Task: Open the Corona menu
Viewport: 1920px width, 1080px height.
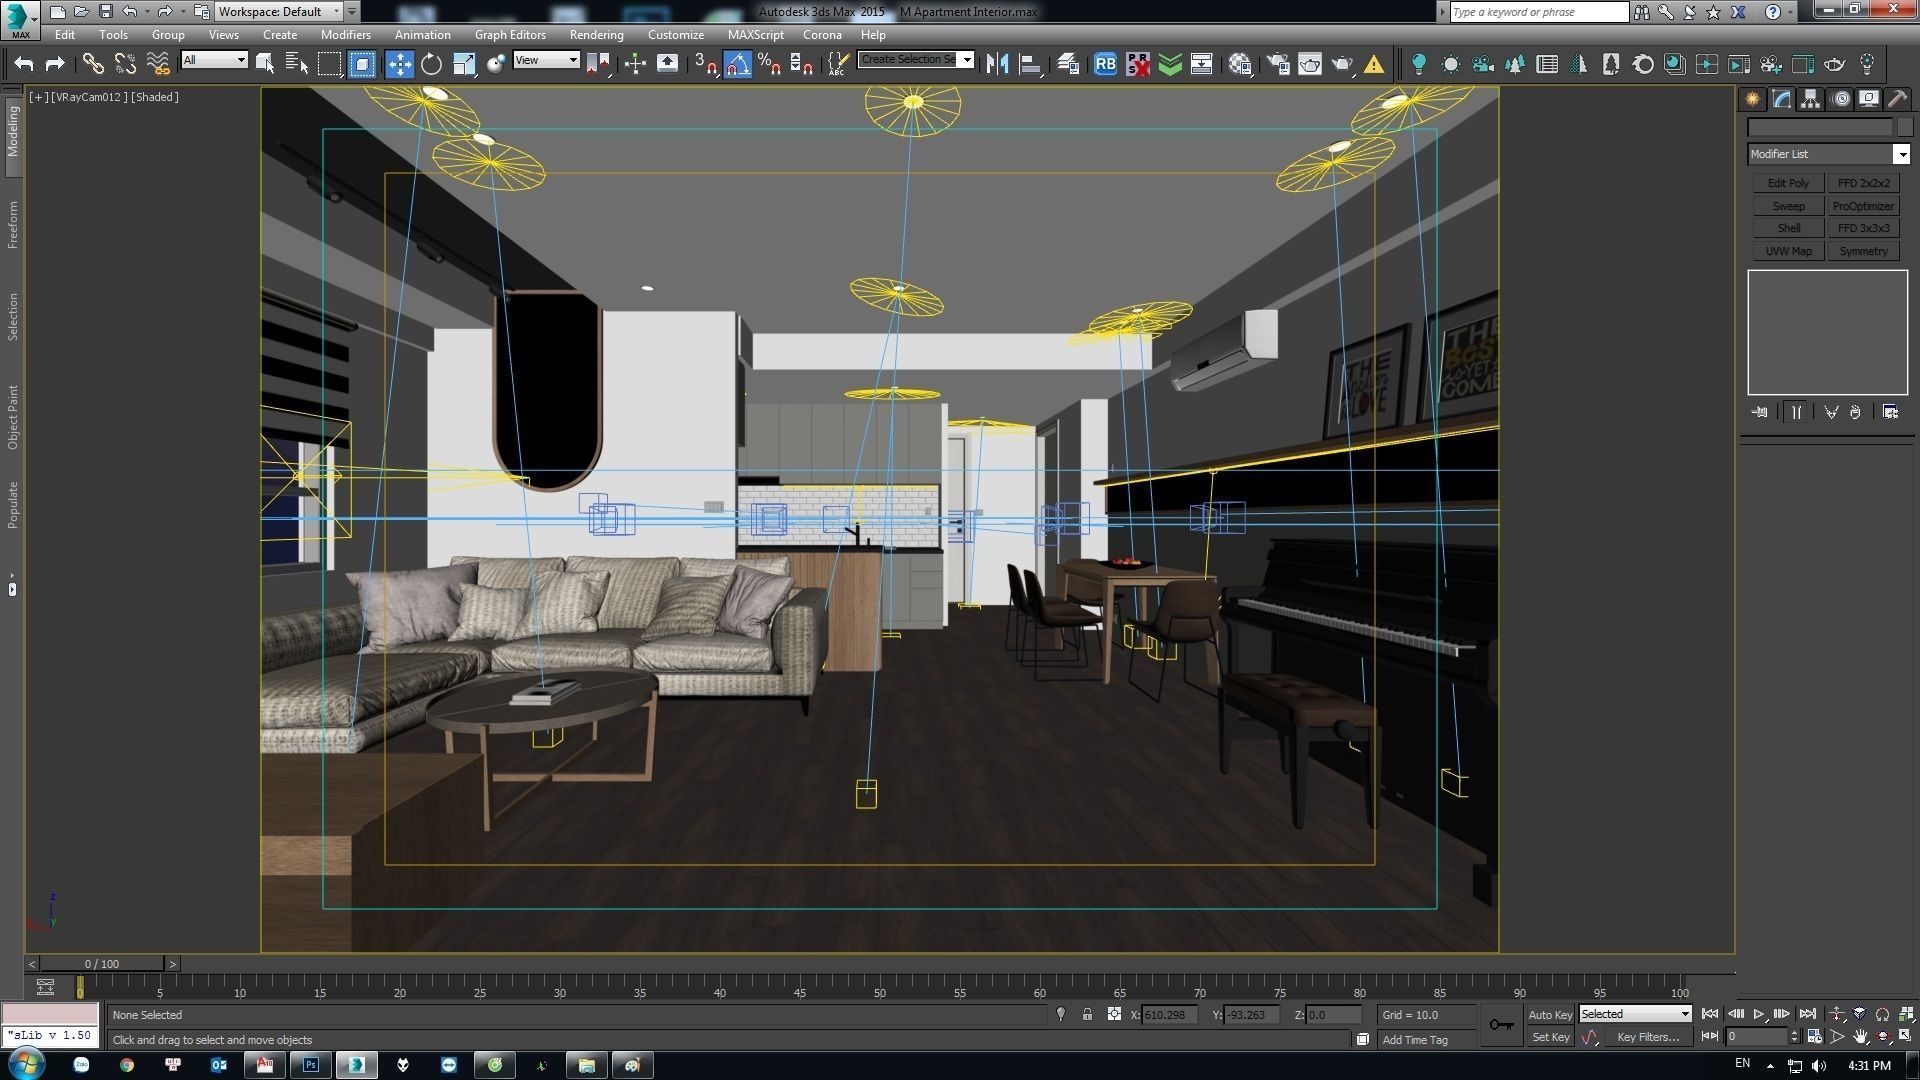Action: (822, 34)
